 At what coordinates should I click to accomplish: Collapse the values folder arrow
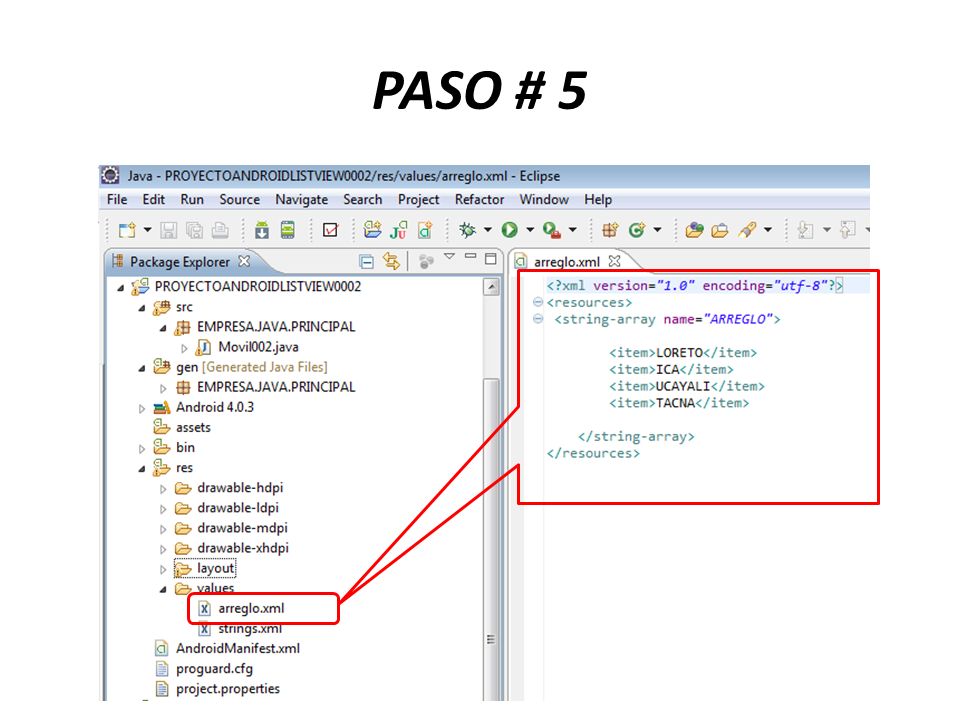[163, 590]
